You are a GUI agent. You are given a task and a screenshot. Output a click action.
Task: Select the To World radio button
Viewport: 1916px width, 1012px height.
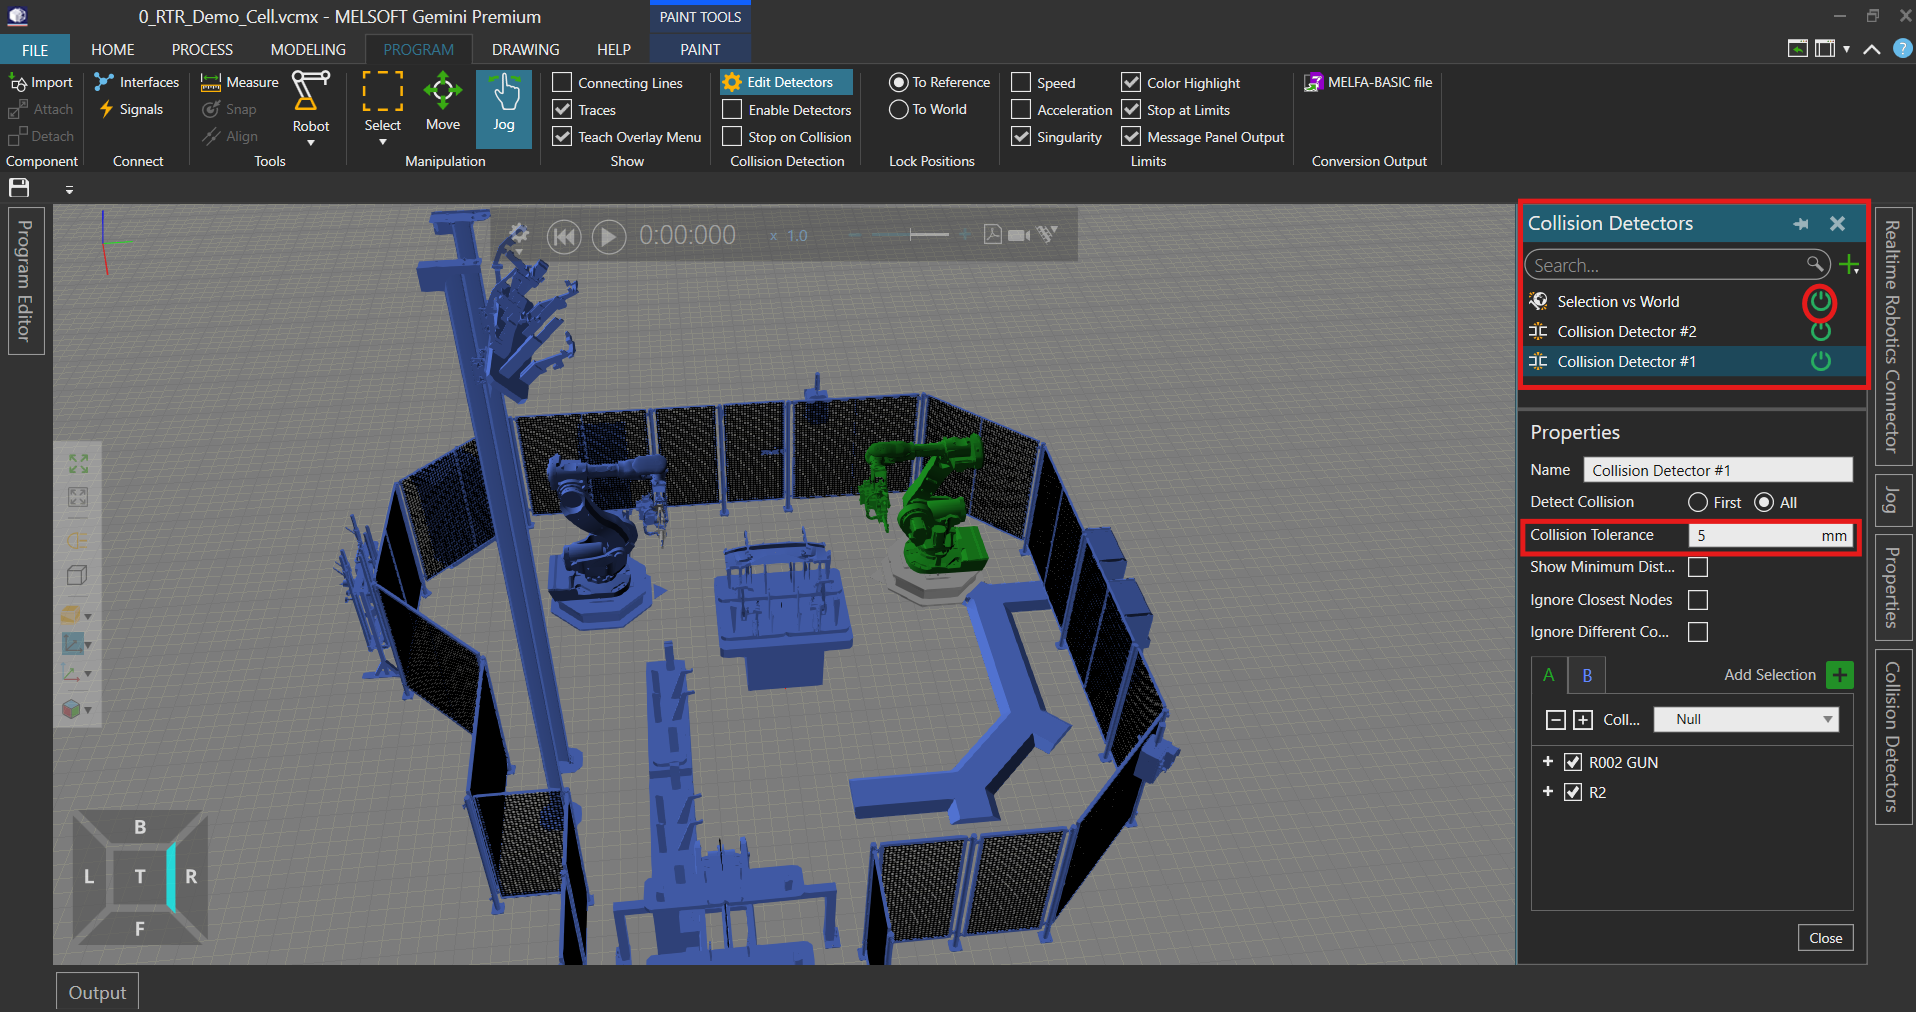coord(899,109)
